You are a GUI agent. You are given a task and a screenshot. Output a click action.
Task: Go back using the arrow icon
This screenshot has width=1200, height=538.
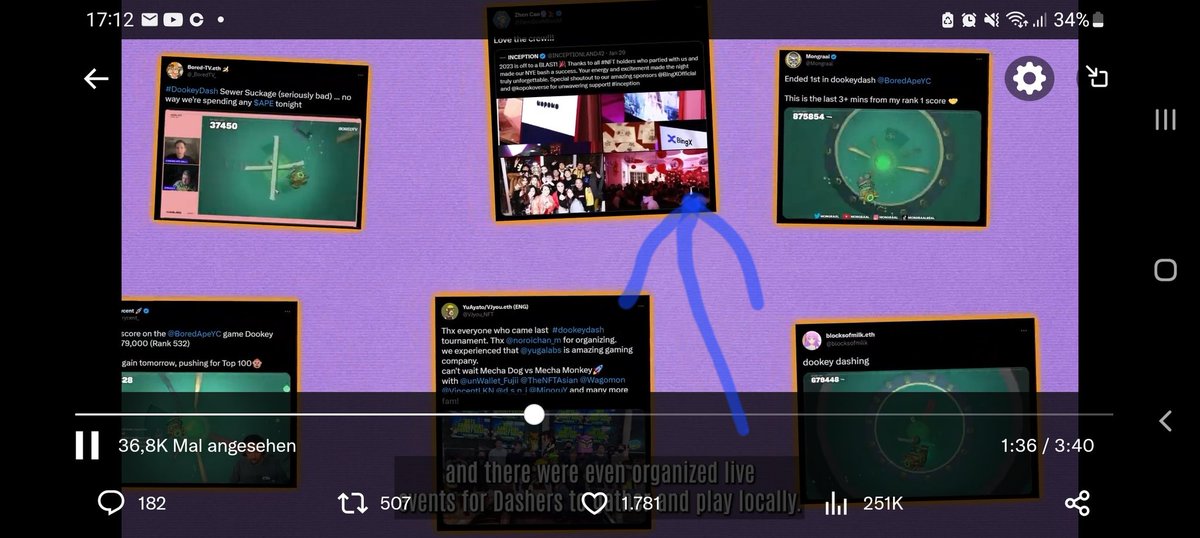(x=96, y=79)
